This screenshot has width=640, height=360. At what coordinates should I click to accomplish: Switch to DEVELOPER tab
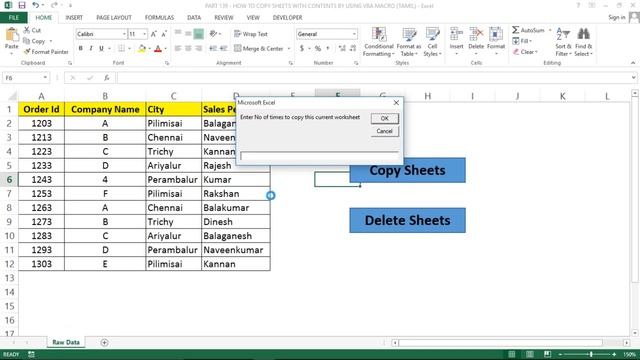(x=287, y=18)
